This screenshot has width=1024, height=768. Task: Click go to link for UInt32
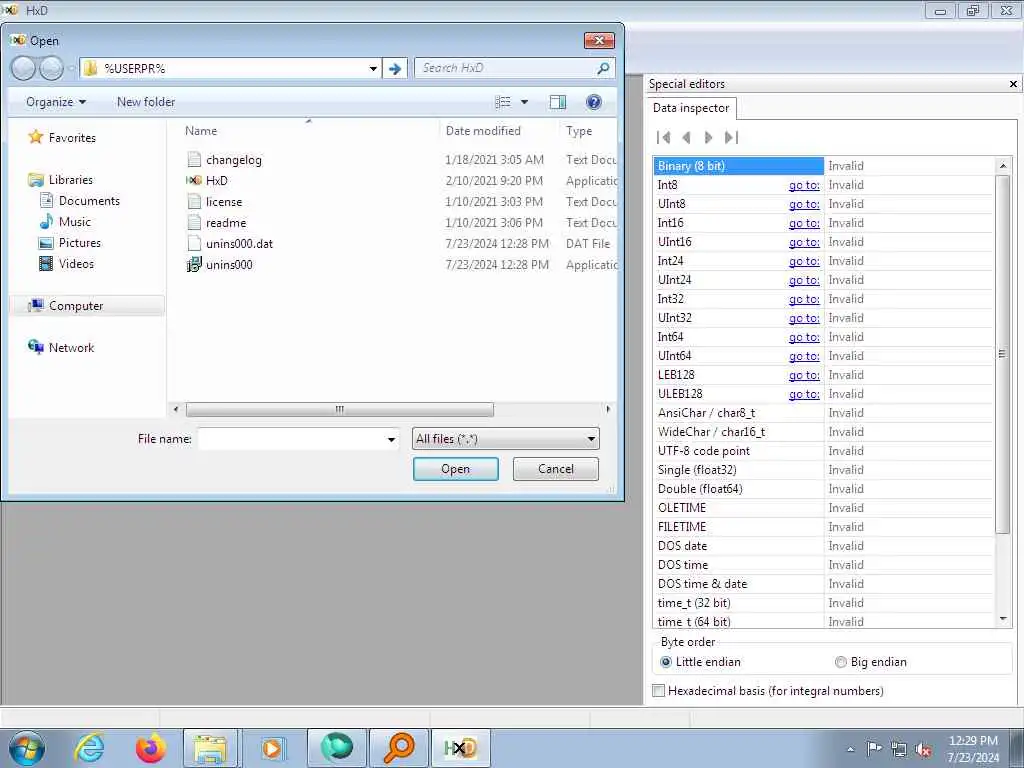pos(804,318)
